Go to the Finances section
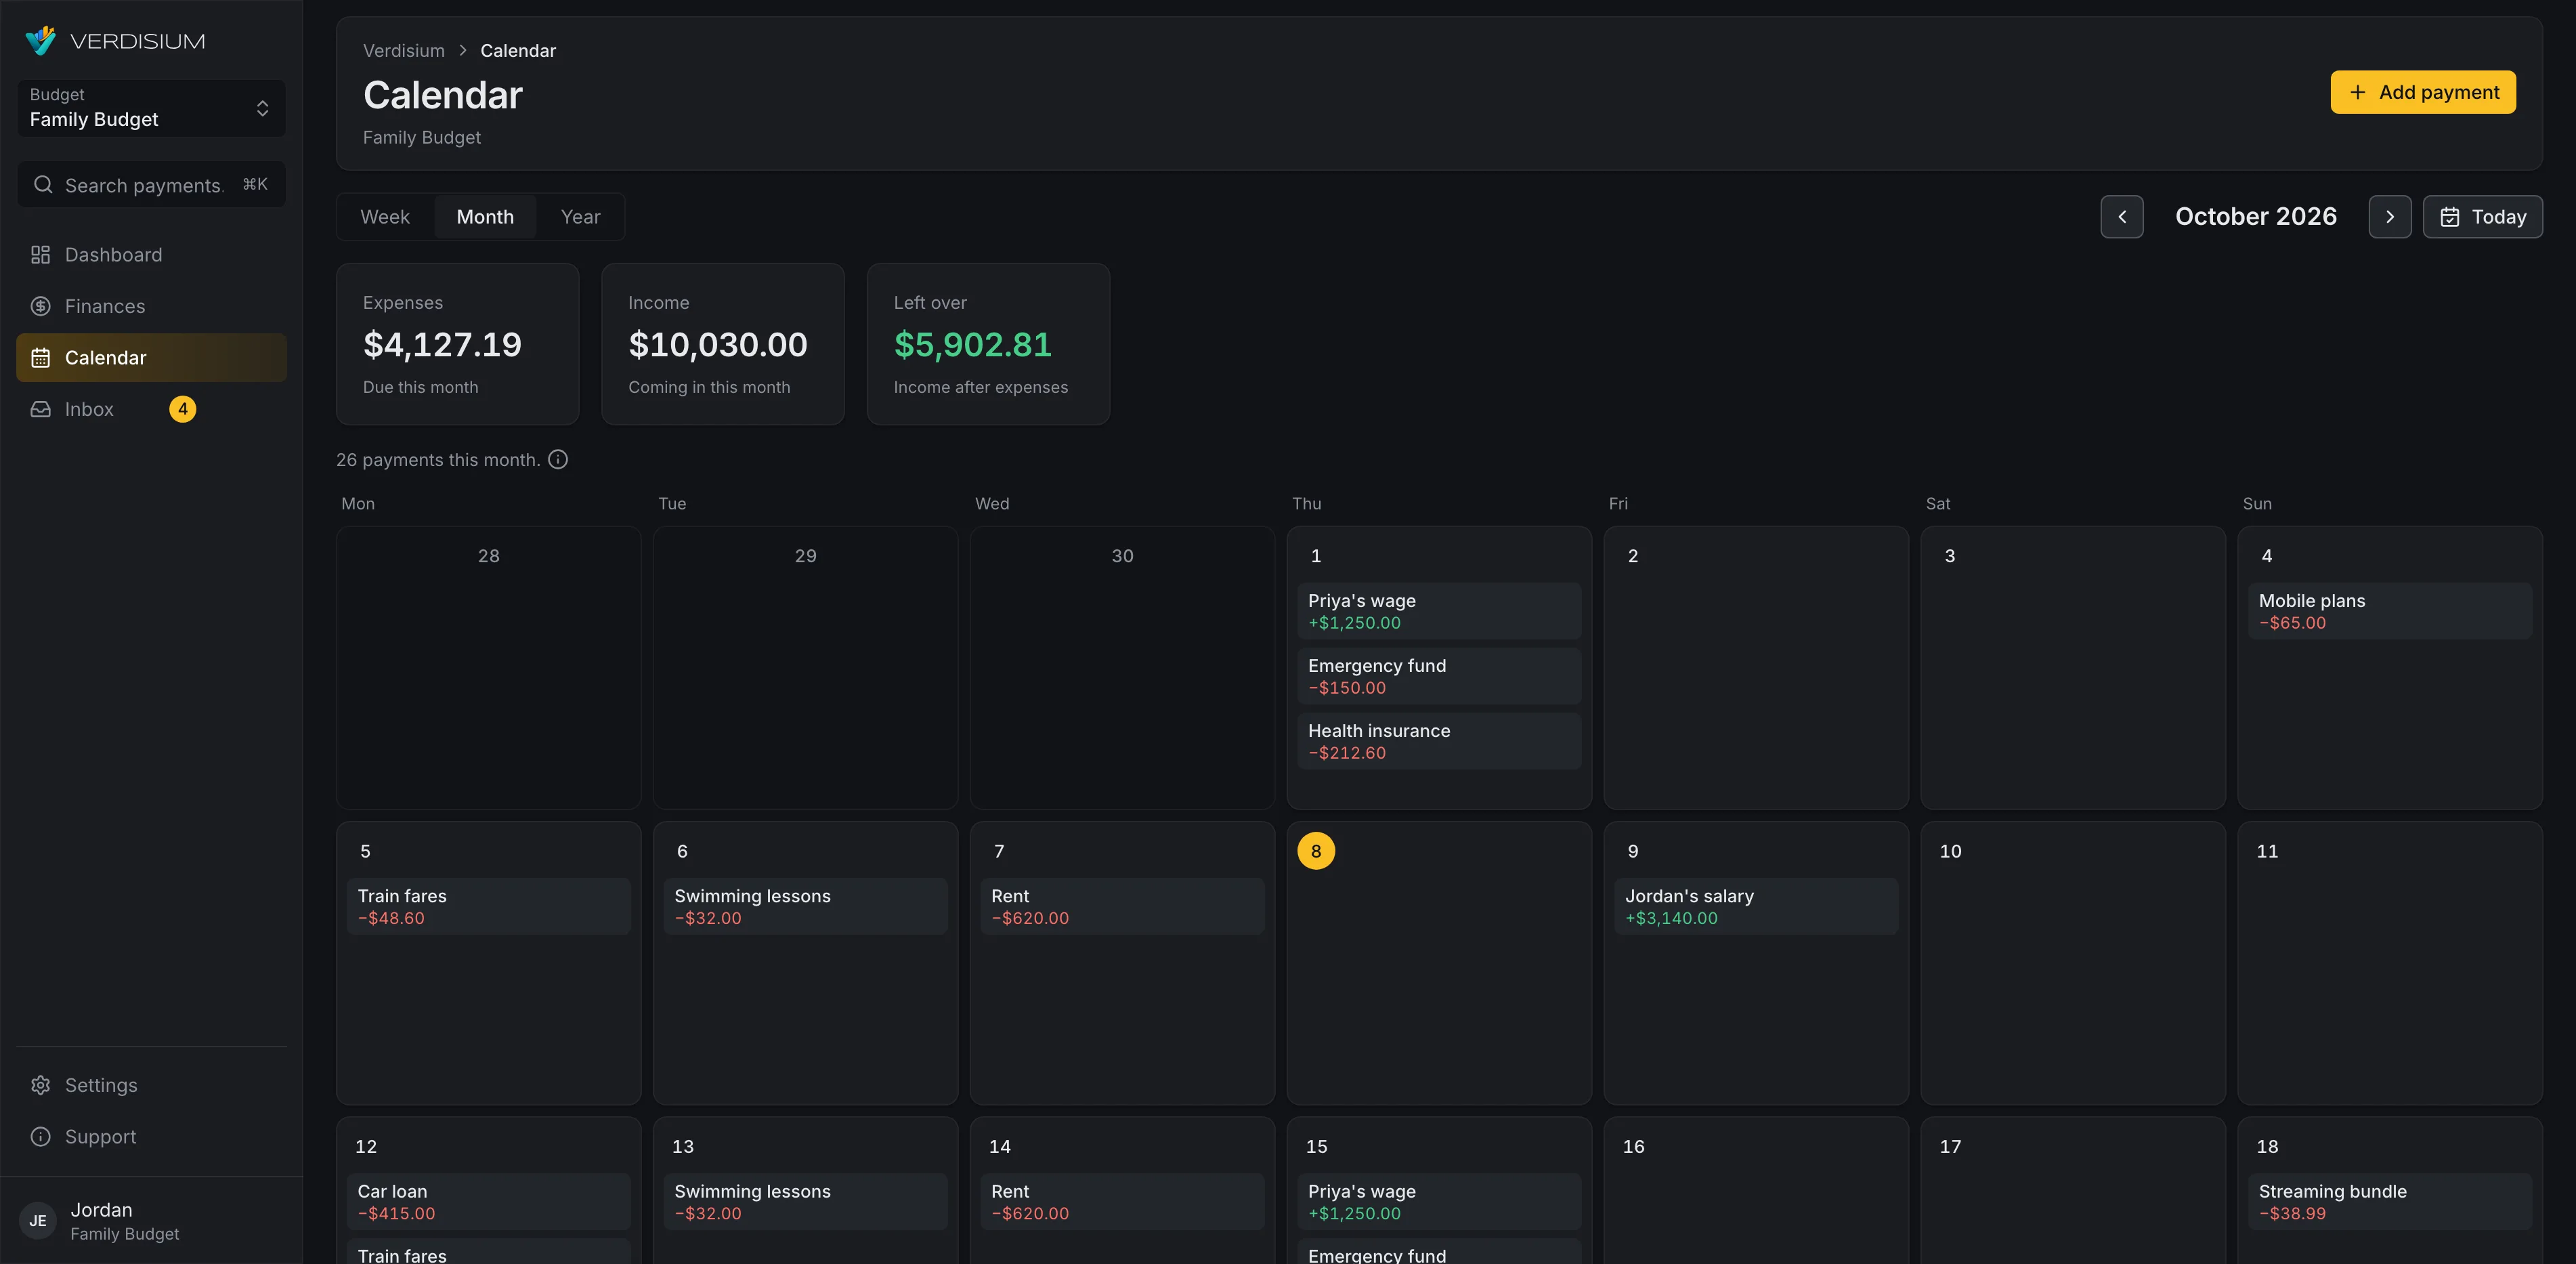 (151, 306)
